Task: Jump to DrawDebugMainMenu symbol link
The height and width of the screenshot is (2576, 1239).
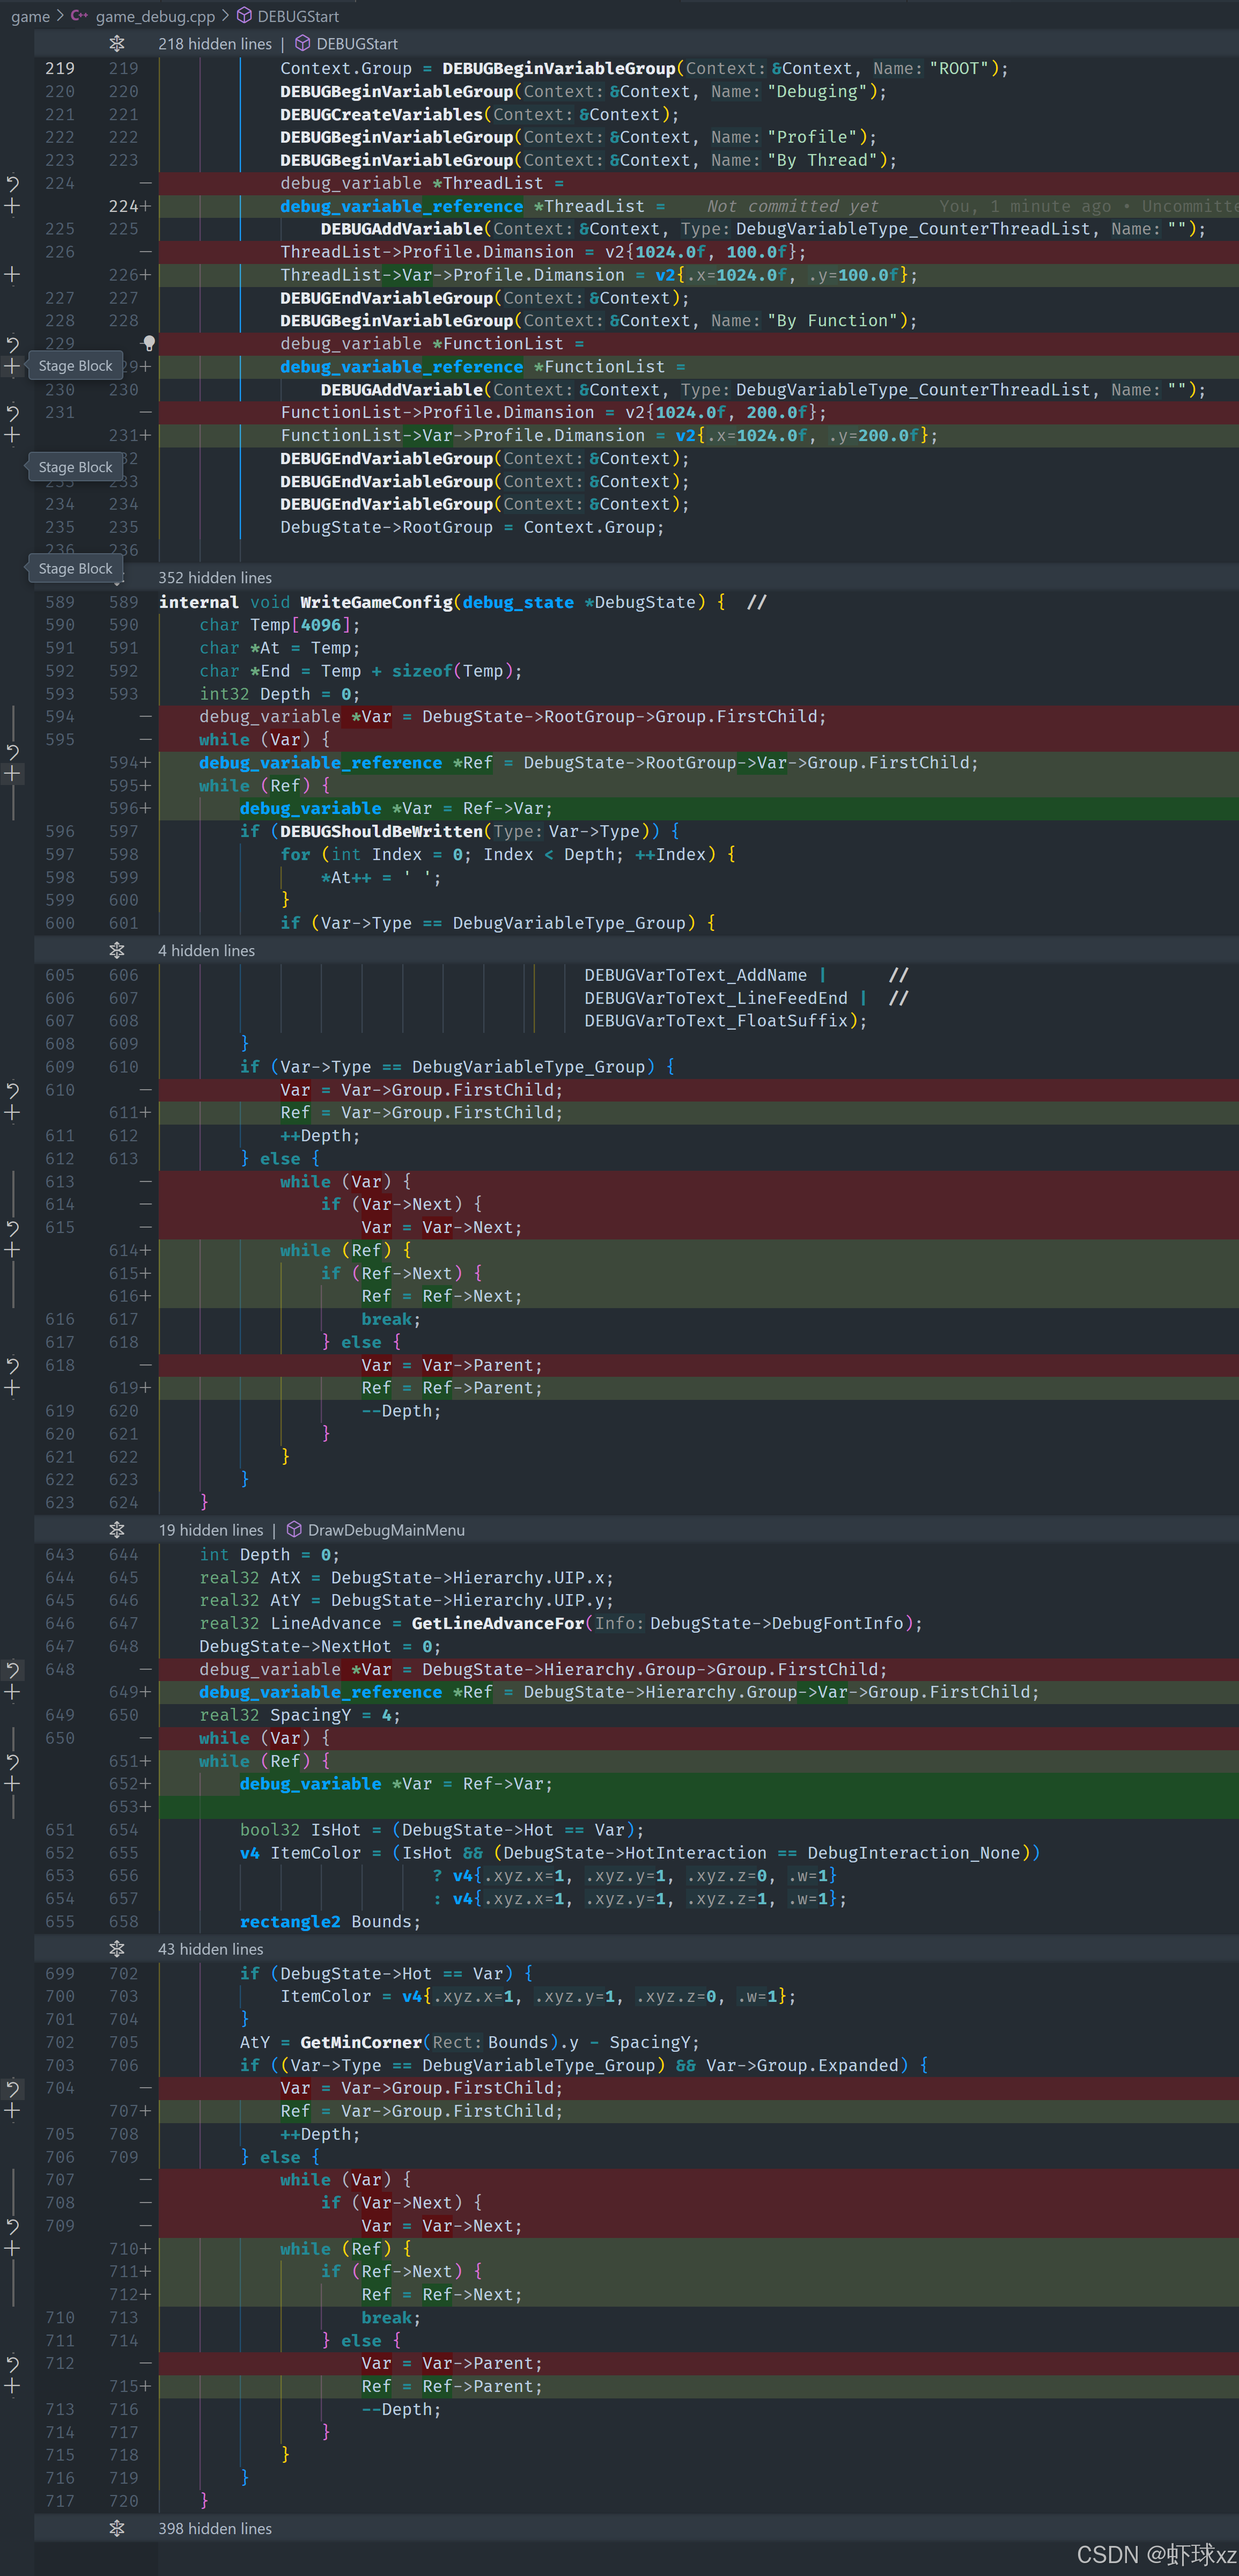Action: point(385,1530)
